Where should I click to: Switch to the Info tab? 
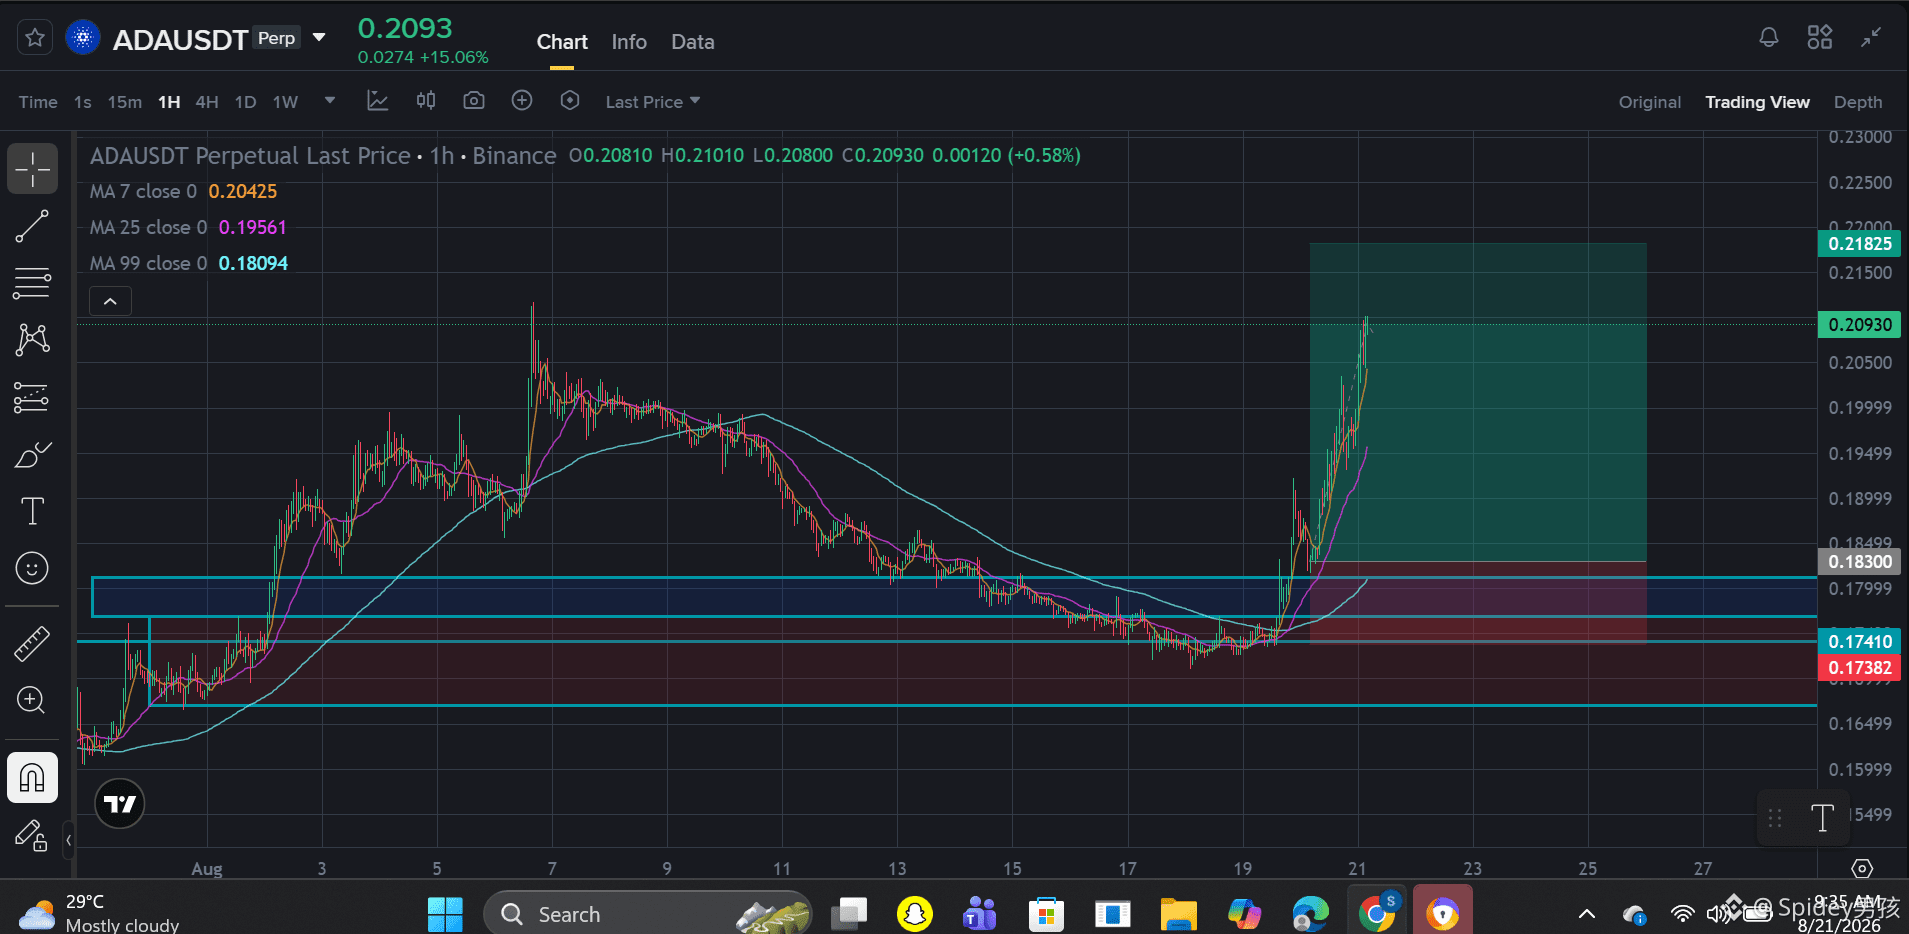pos(629,42)
